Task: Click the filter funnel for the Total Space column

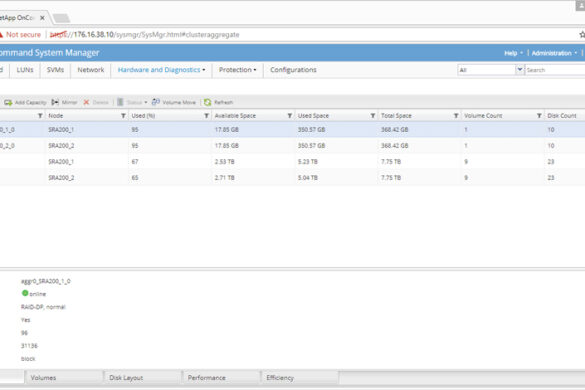Action: click(456, 116)
